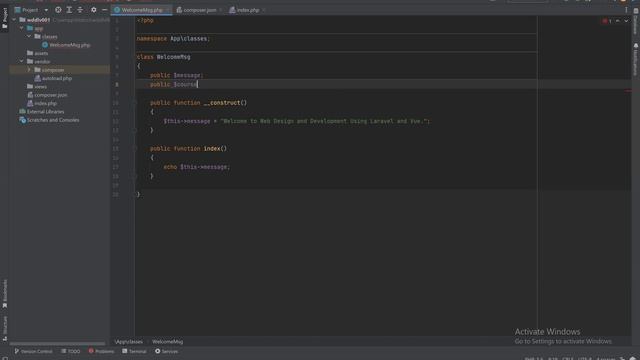Toggle the Bookmarks tool window sidebar button

(x=4, y=293)
